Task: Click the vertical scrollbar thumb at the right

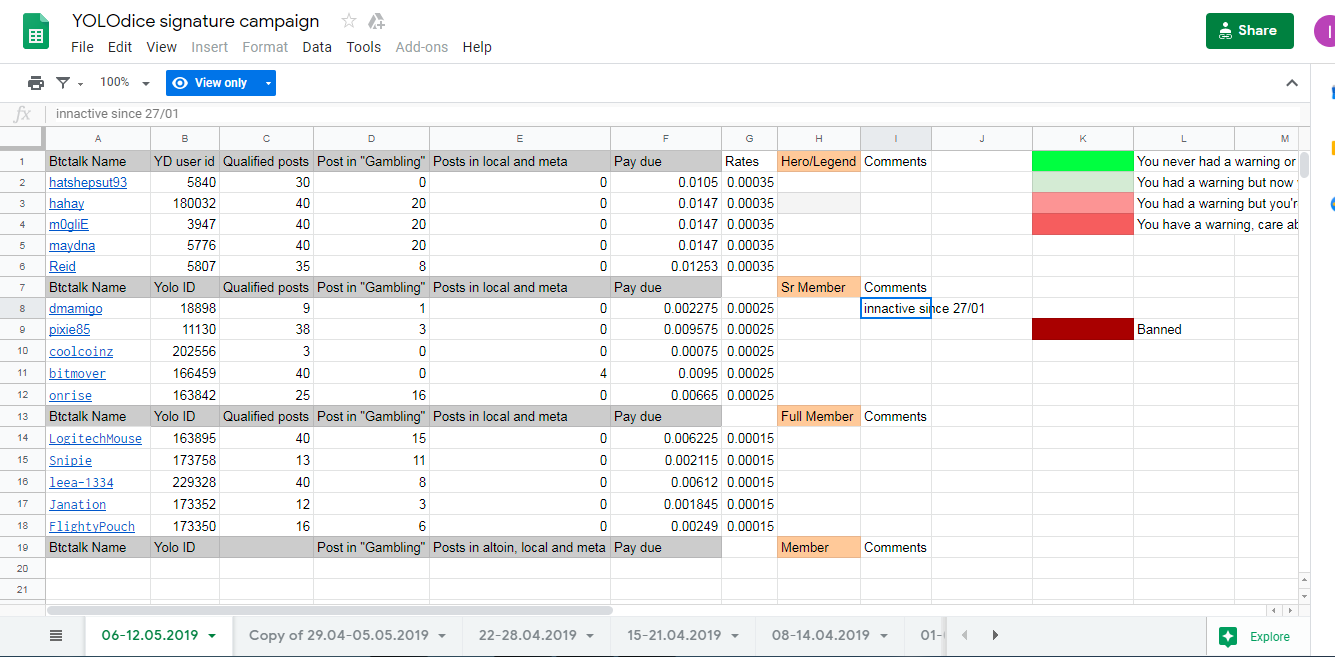Action: tap(1304, 166)
